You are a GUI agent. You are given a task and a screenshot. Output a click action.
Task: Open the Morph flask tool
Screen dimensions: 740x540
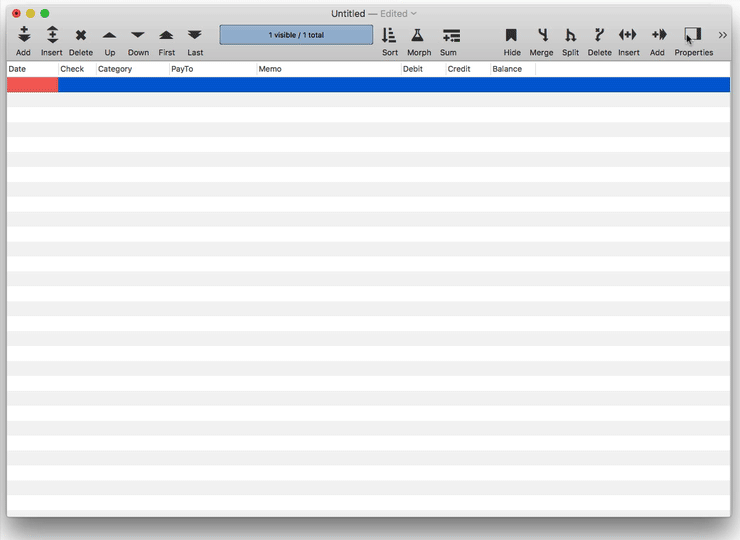(x=418, y=35)
